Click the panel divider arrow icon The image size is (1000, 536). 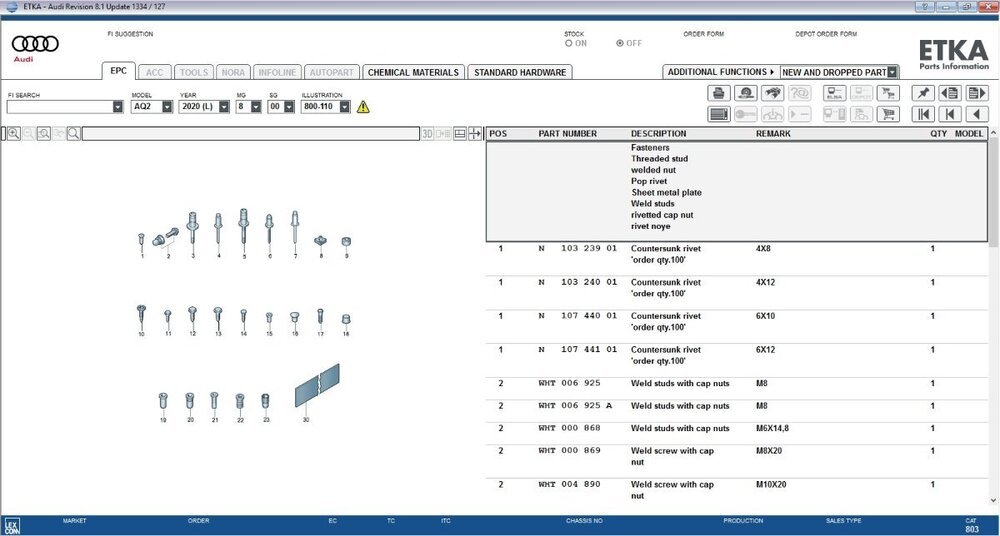tap(475, 133)
